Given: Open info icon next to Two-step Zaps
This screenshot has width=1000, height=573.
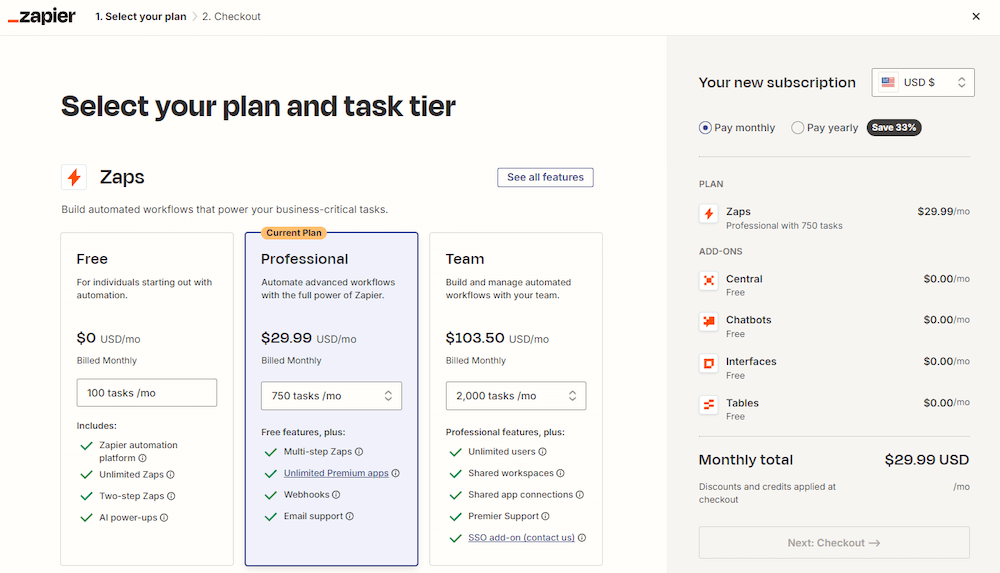Looking at the screenshot, I should click(171, 496).
